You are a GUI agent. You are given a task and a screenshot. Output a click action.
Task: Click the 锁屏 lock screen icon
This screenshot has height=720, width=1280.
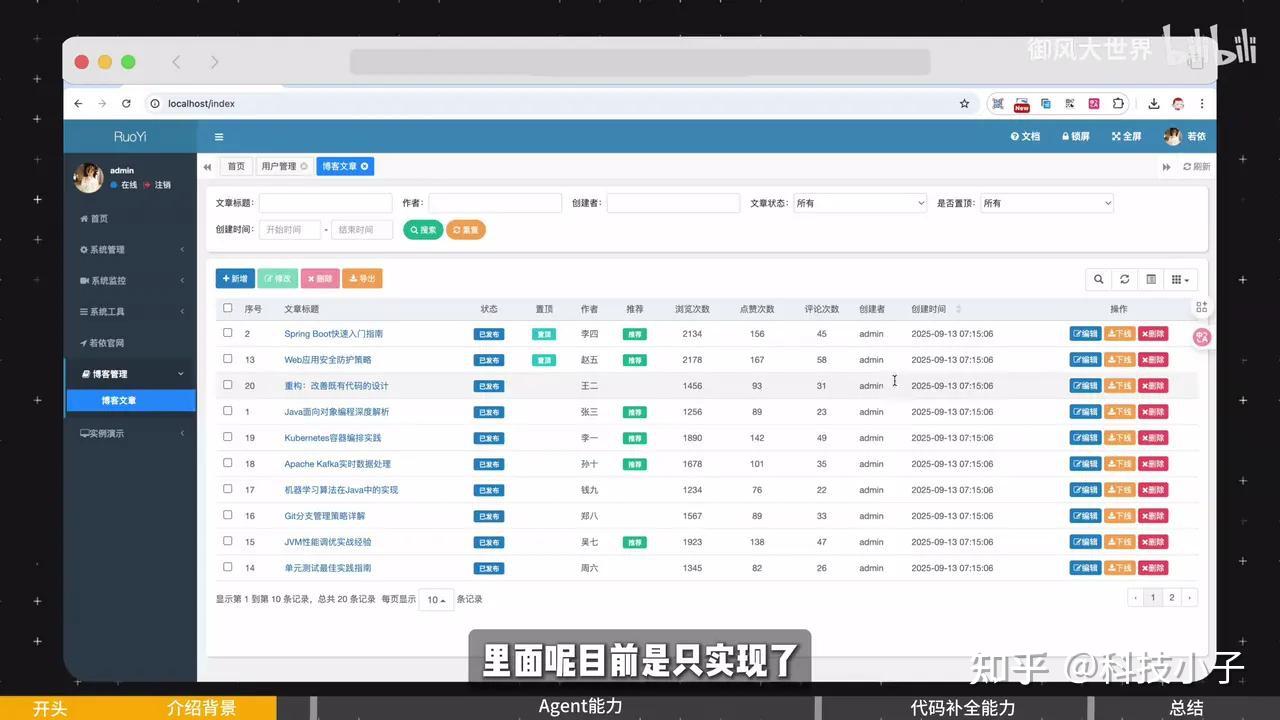coord(1073,136)
